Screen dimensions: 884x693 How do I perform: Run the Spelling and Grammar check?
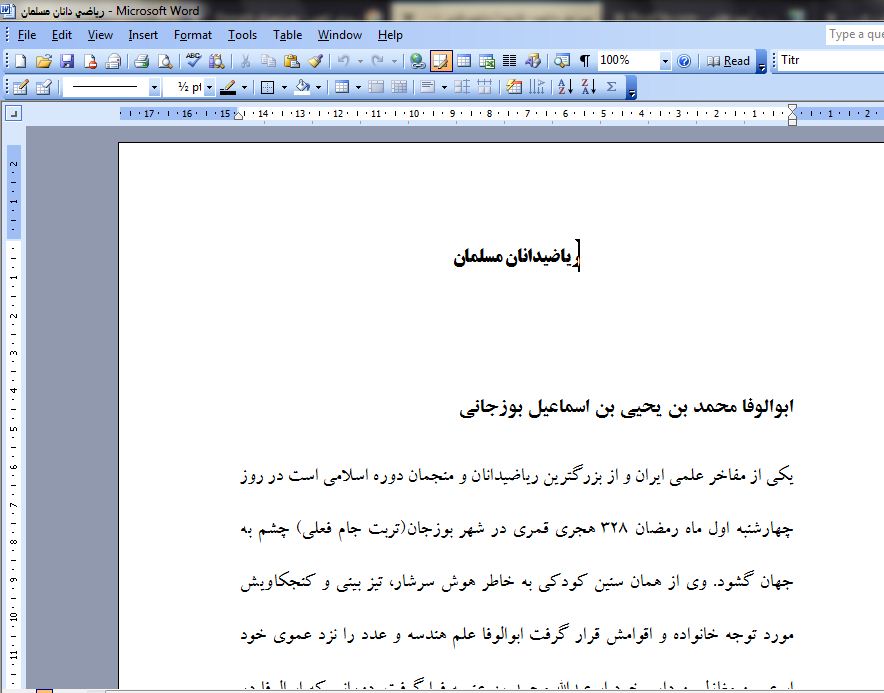click(193, 61)
